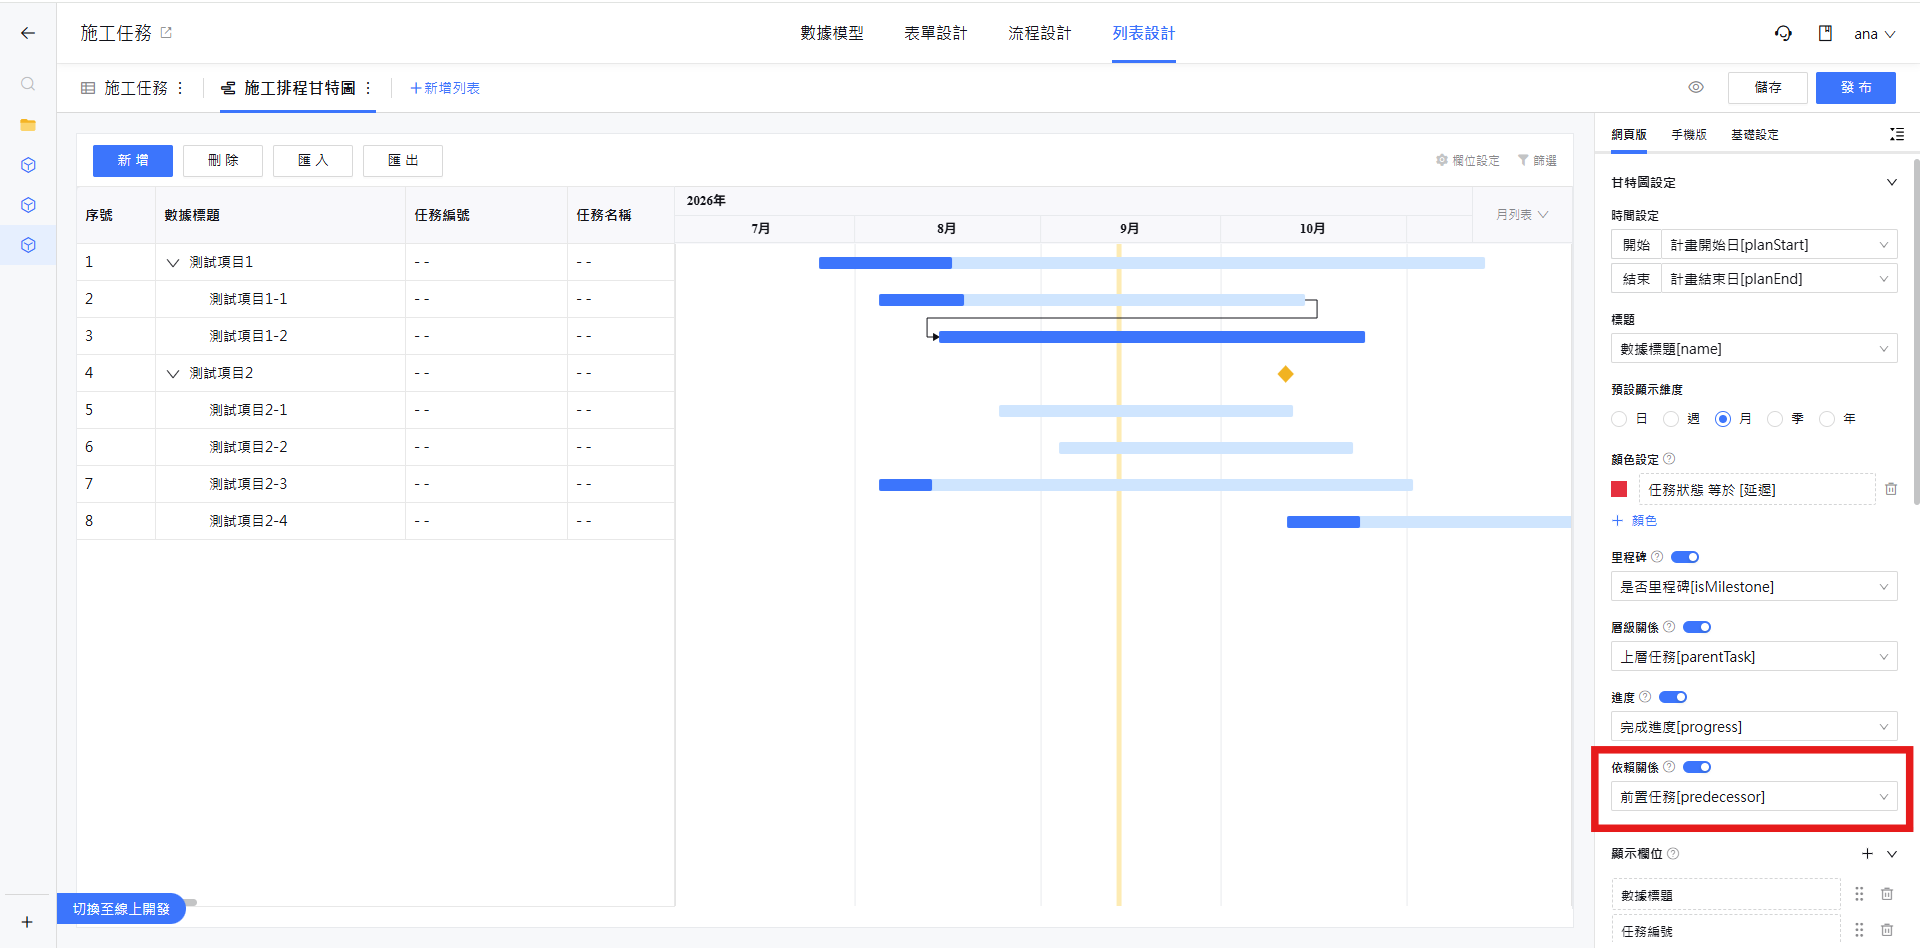Toggle the preview eye icon
Image resolution: width=1920 pixels, height=948 pixels.
click(1696, 87)
